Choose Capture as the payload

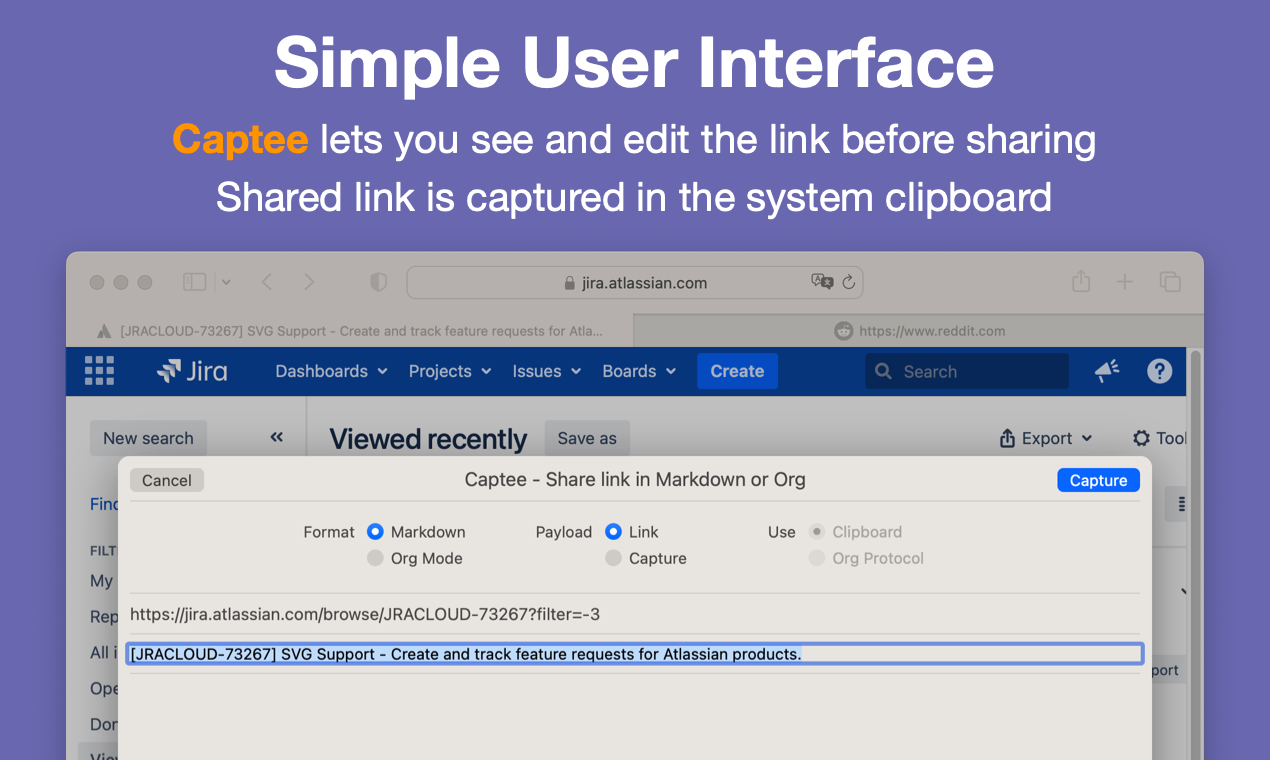pyautogui.click(x=613, y=558)
